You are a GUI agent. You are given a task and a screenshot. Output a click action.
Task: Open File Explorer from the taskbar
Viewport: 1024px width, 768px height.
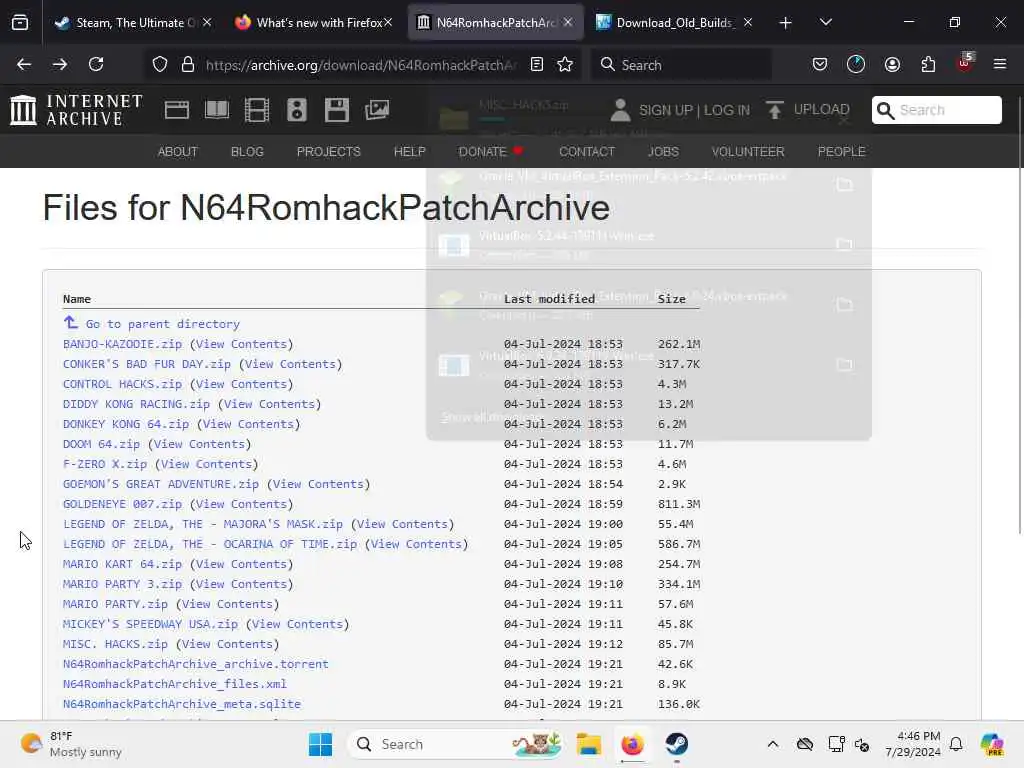tap(588, 744)
